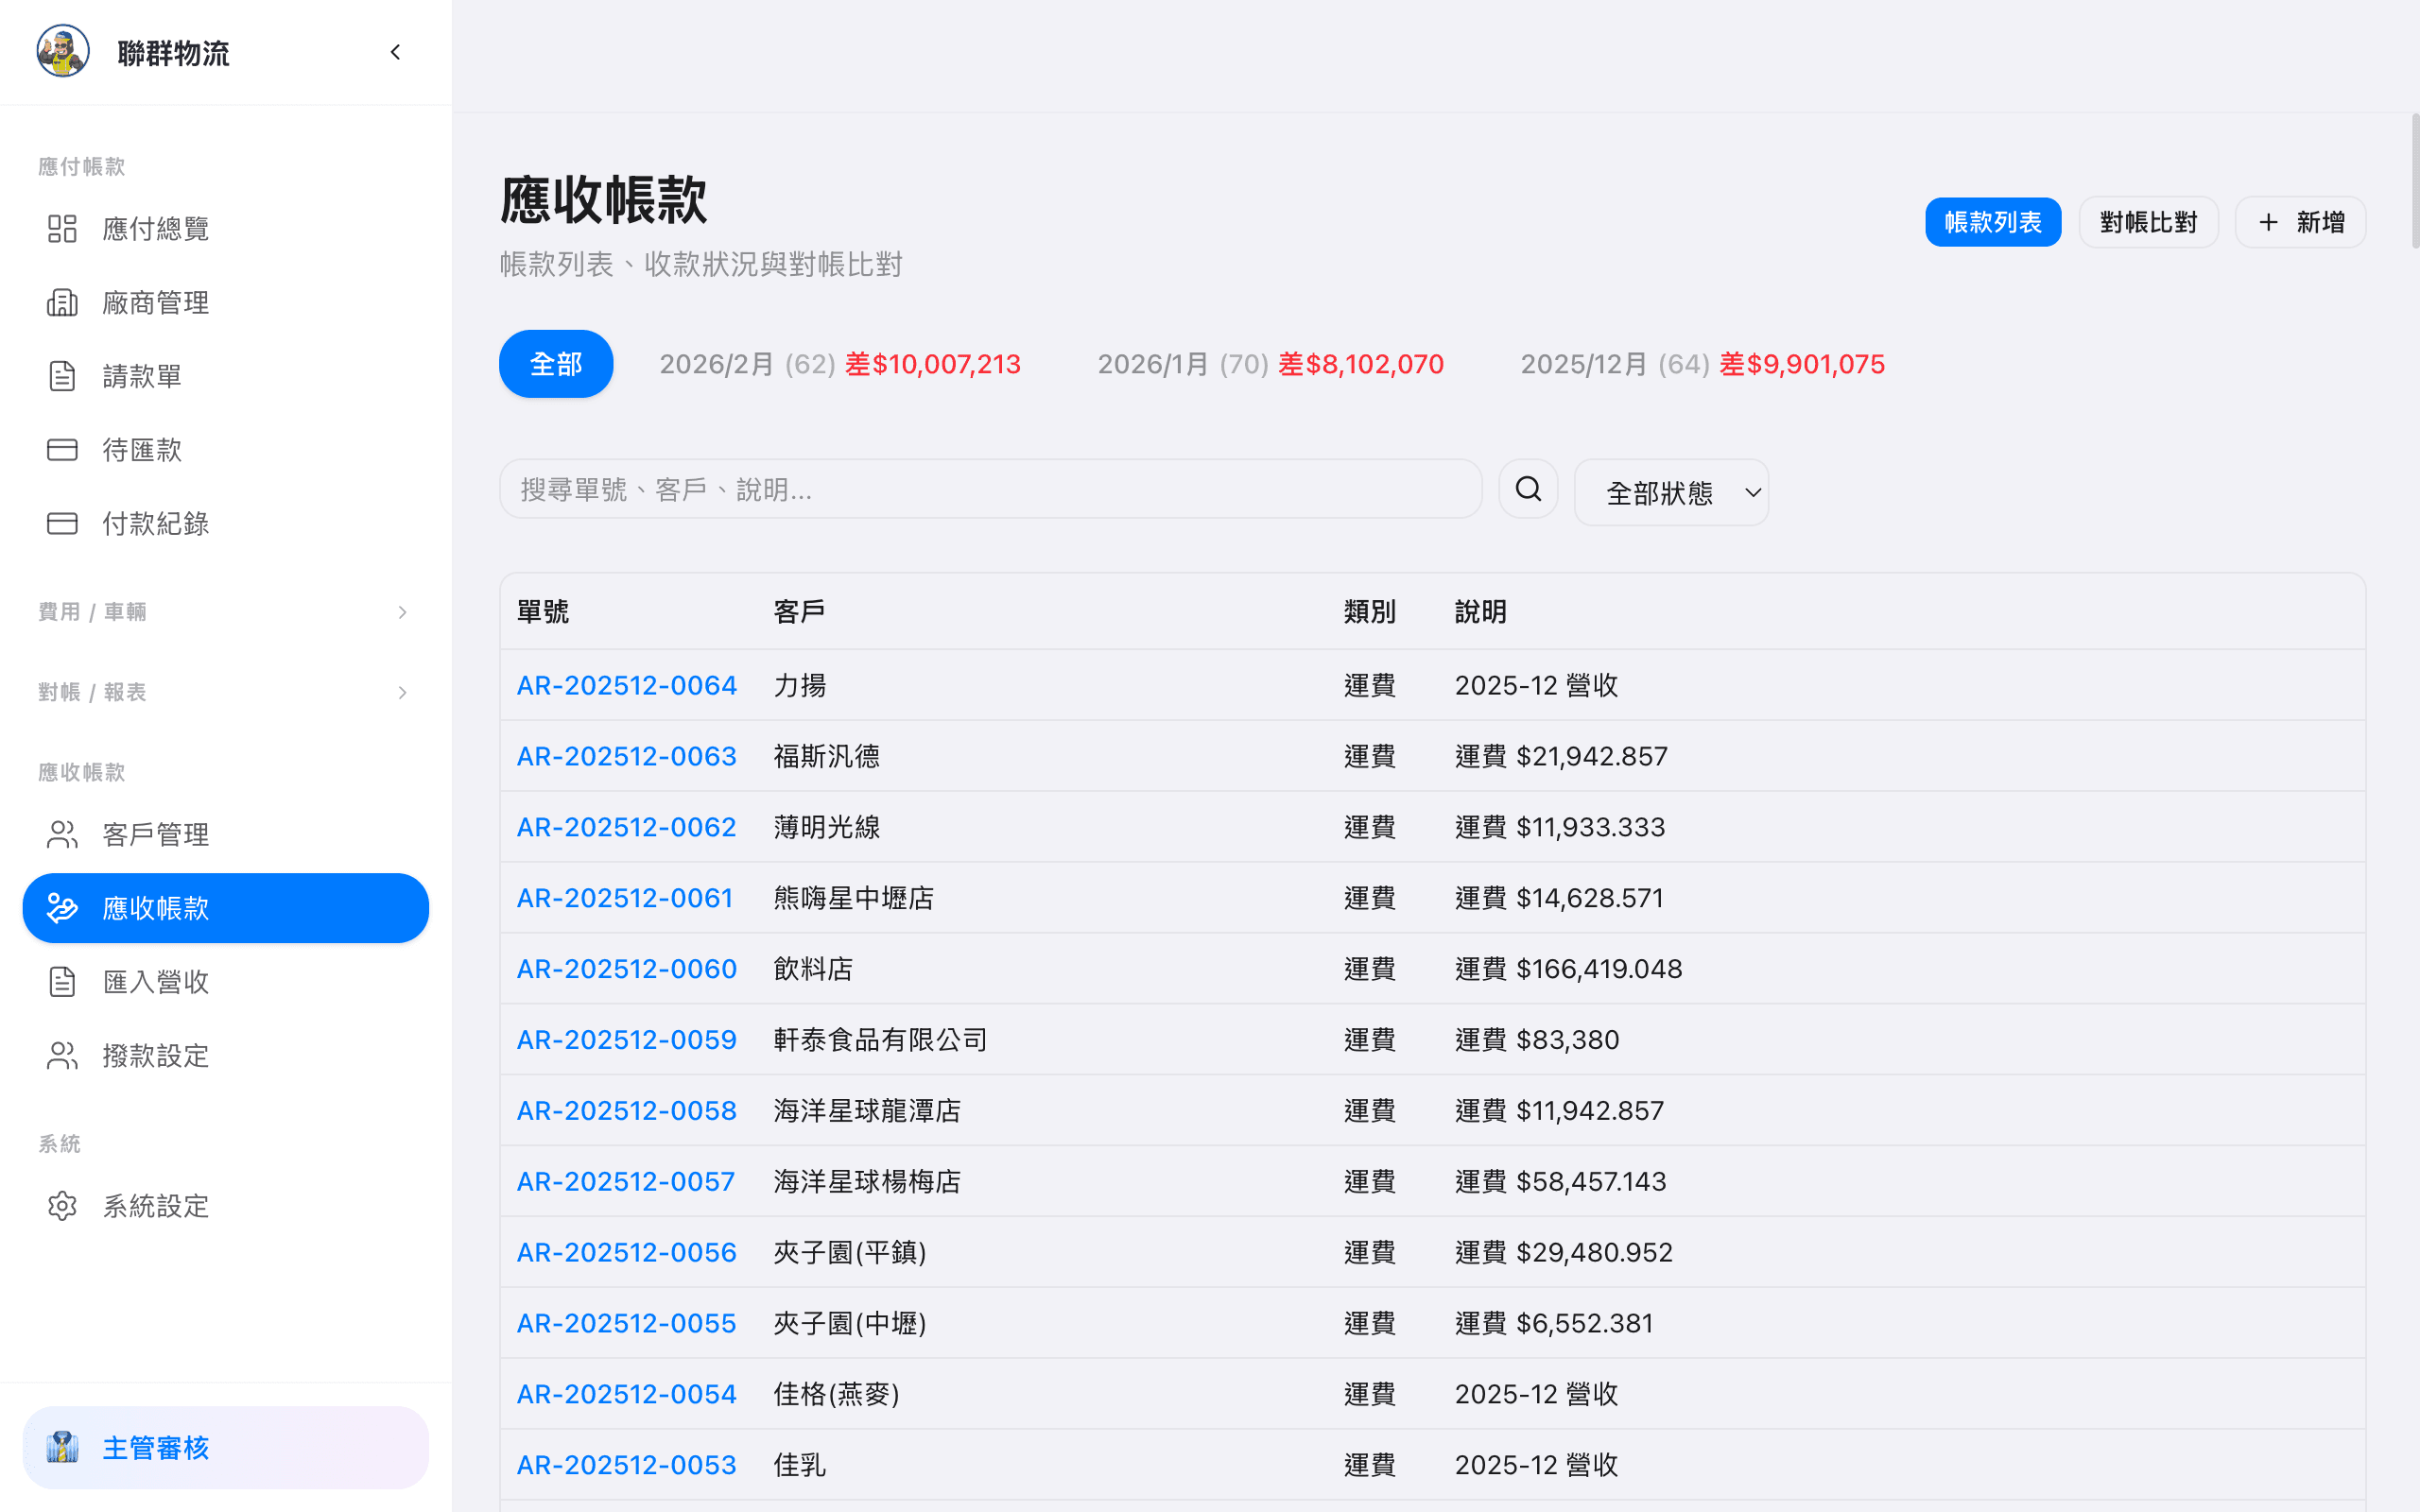Open 廠商管理 via the building icon
The width and height of the screenshot is (2420, 1512).
pos(62,302)
